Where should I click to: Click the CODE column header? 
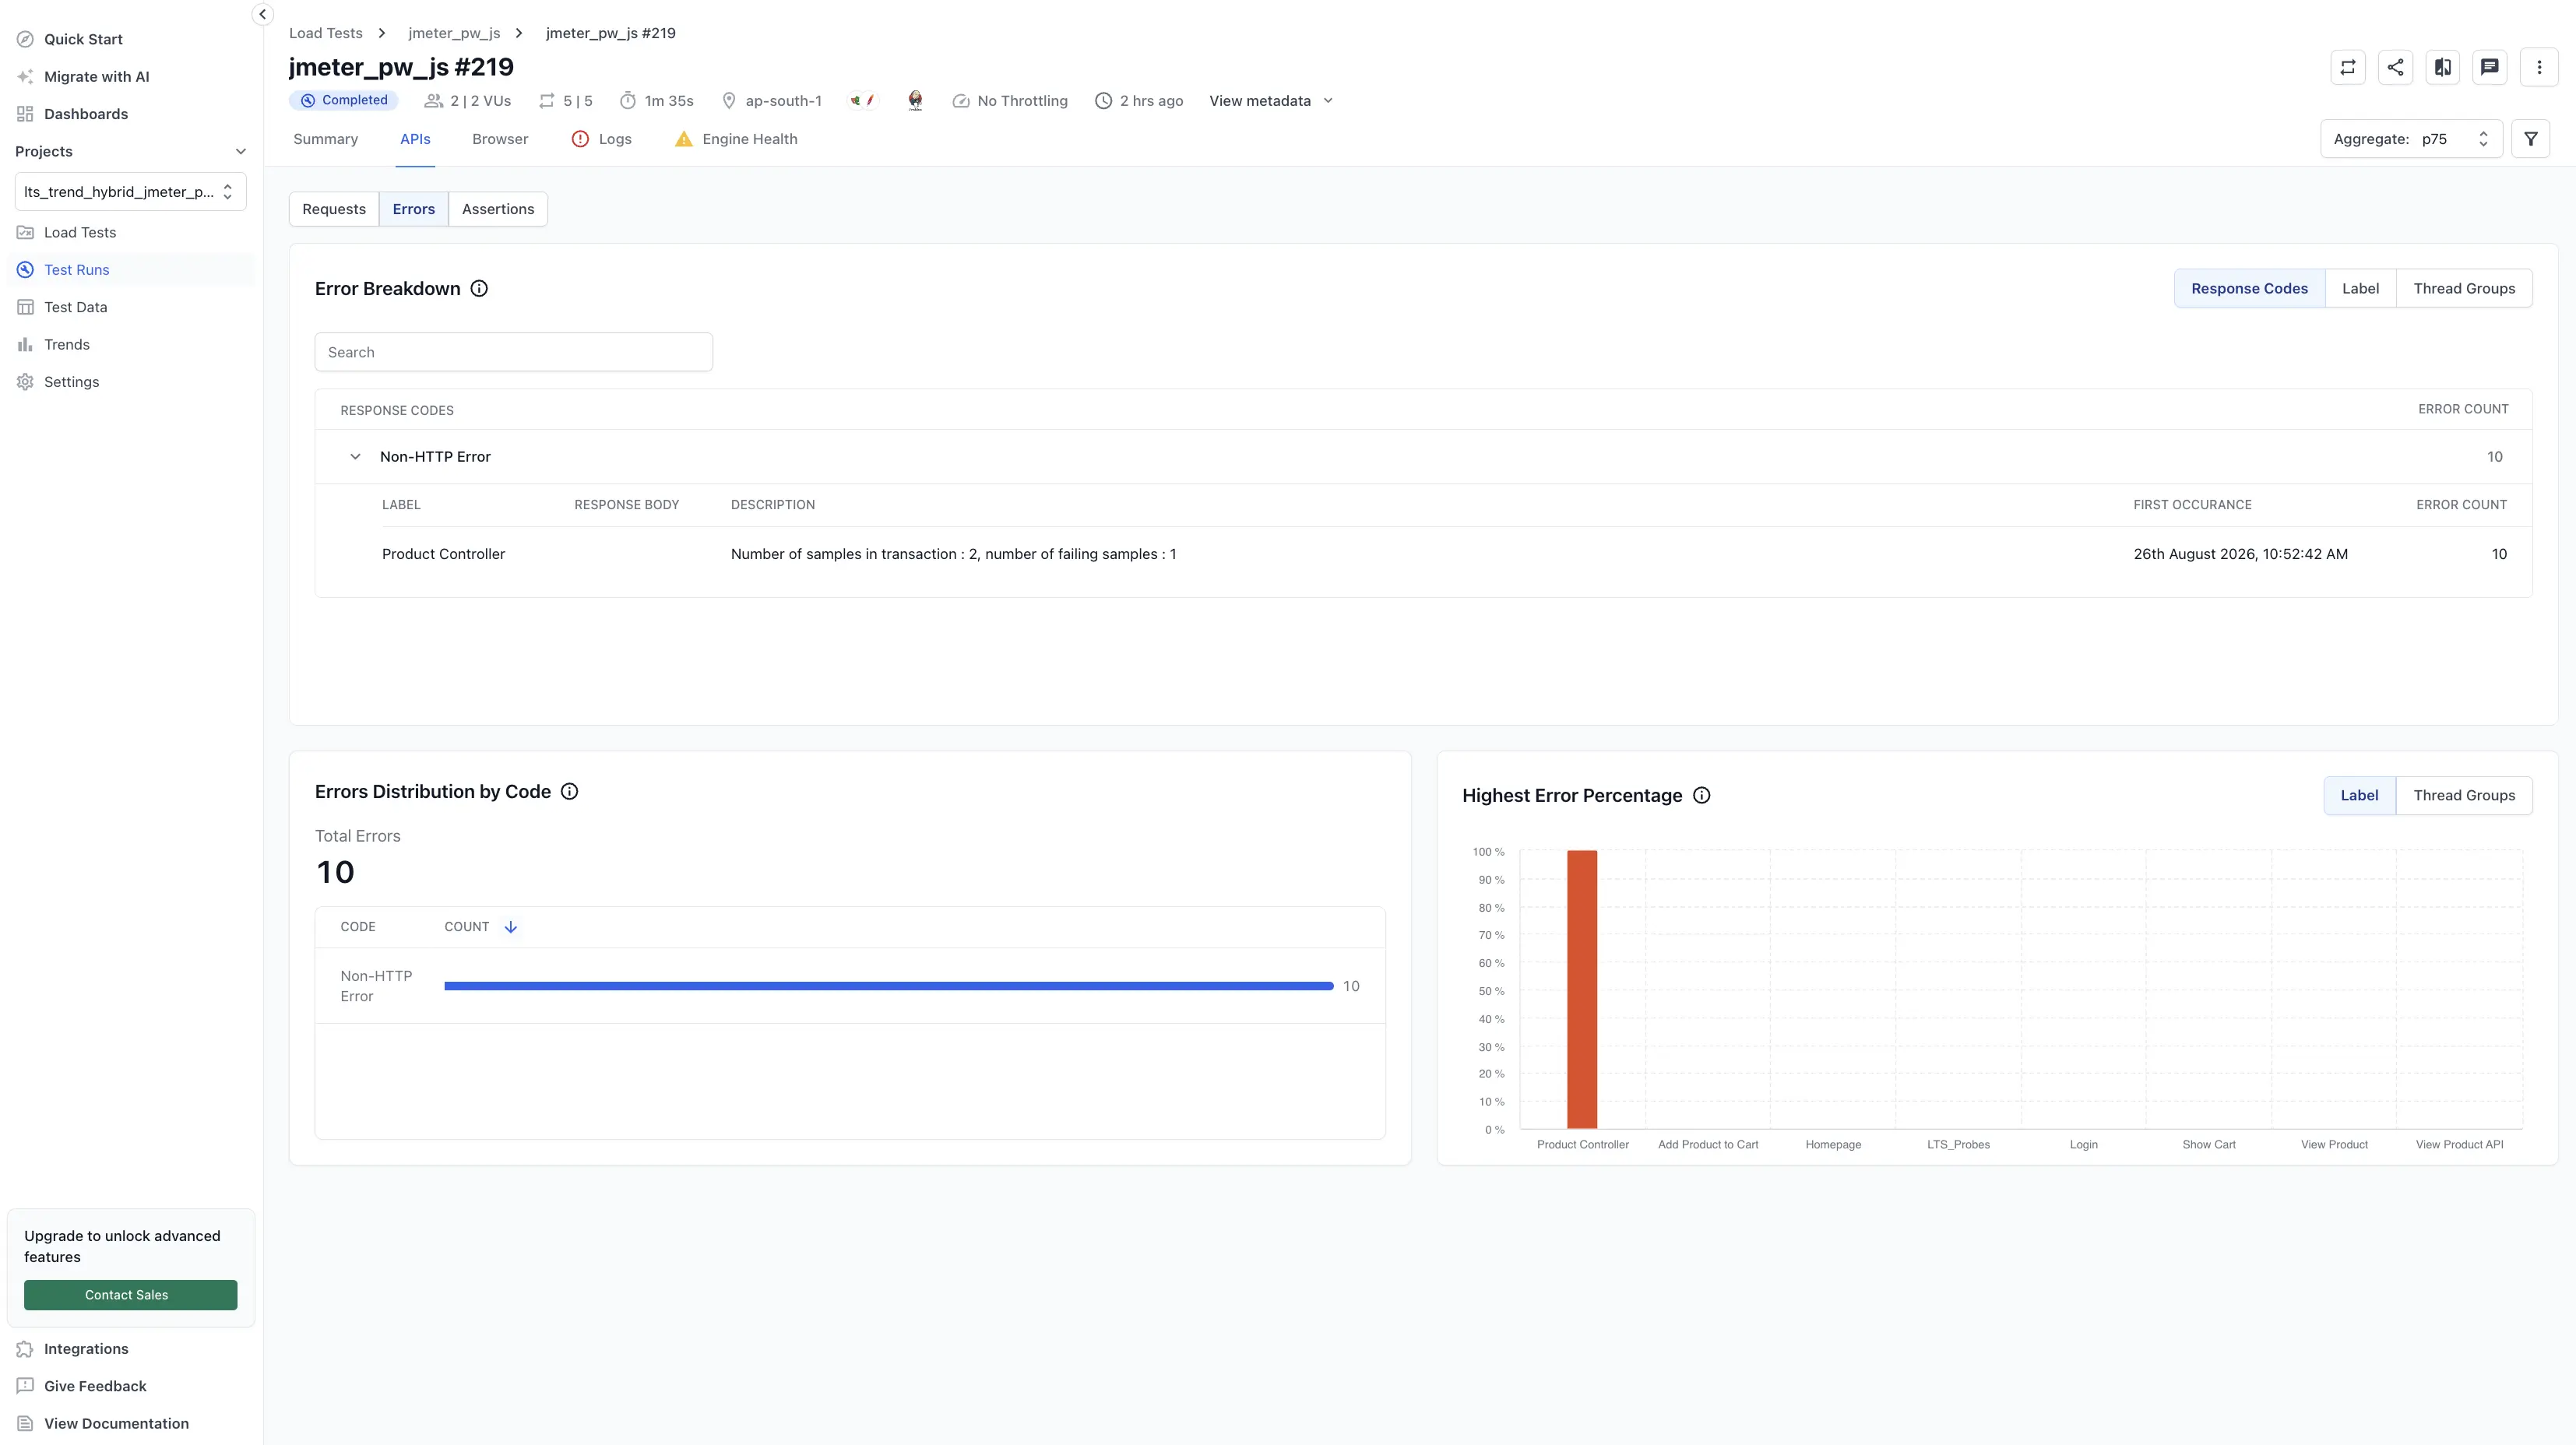click(x=358, y=928)
